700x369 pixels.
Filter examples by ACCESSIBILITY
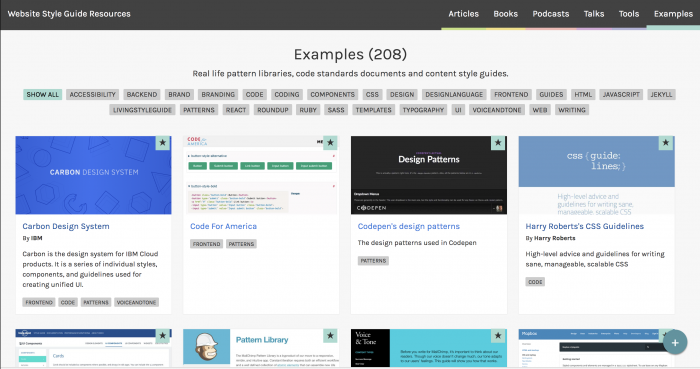[92, 95]
